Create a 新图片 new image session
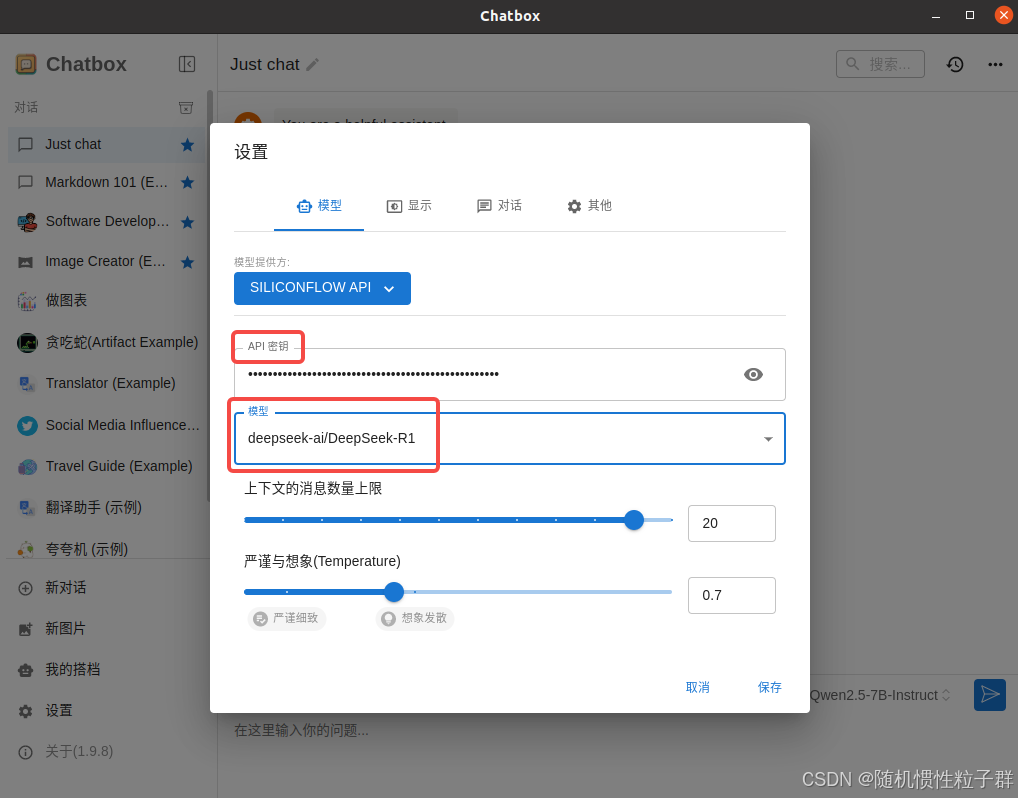 [x=107, y=629]
